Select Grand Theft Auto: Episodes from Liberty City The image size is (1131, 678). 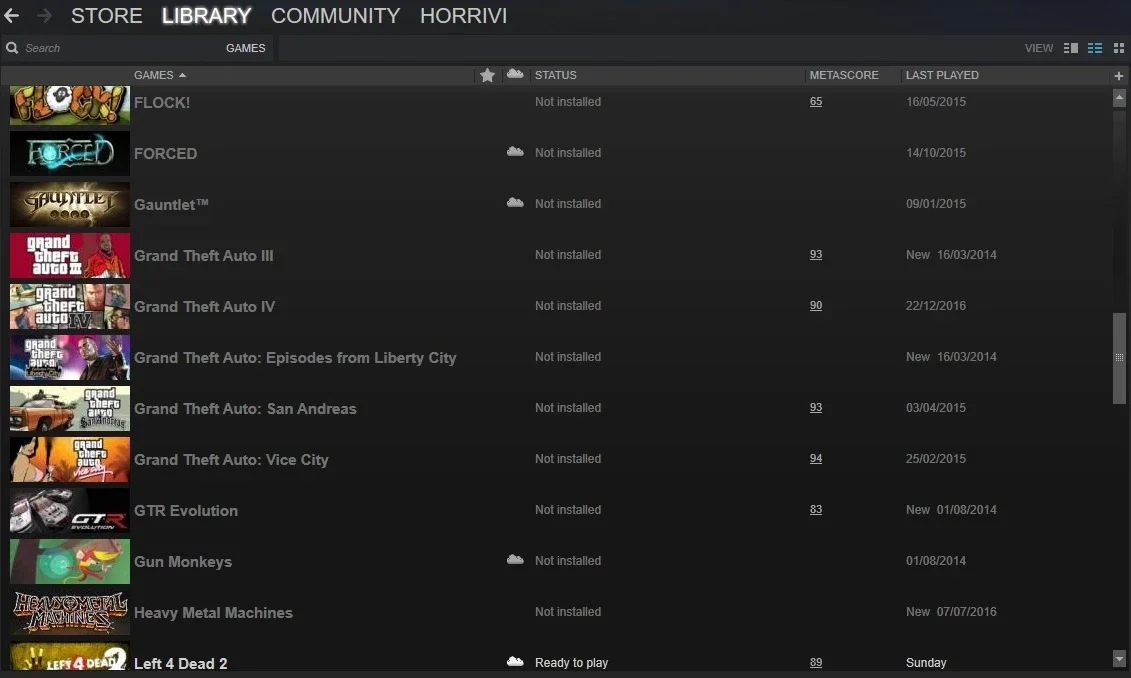[295, 358]
